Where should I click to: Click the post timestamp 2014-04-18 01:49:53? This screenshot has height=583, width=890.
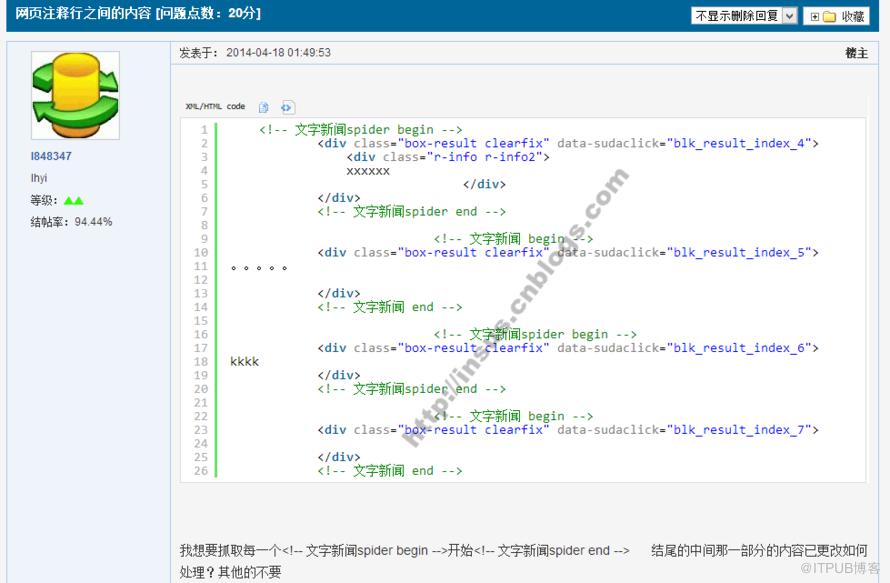(278, 53)
